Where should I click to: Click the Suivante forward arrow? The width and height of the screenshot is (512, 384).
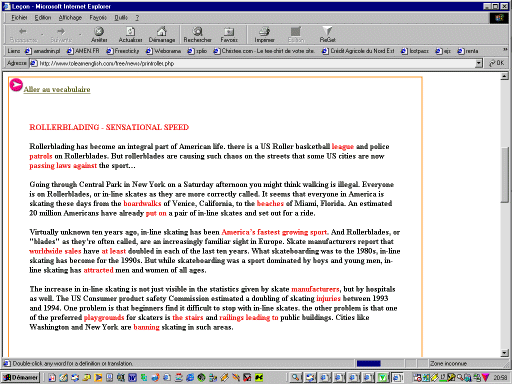coord(61,35)
